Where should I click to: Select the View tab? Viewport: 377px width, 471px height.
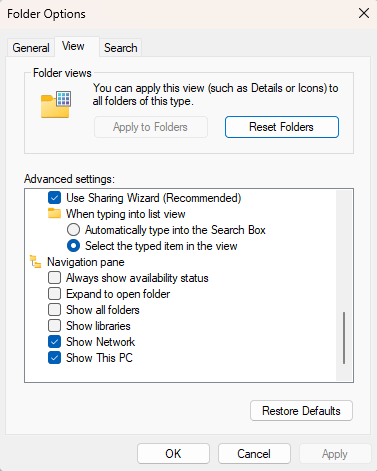tap(77, 46)
